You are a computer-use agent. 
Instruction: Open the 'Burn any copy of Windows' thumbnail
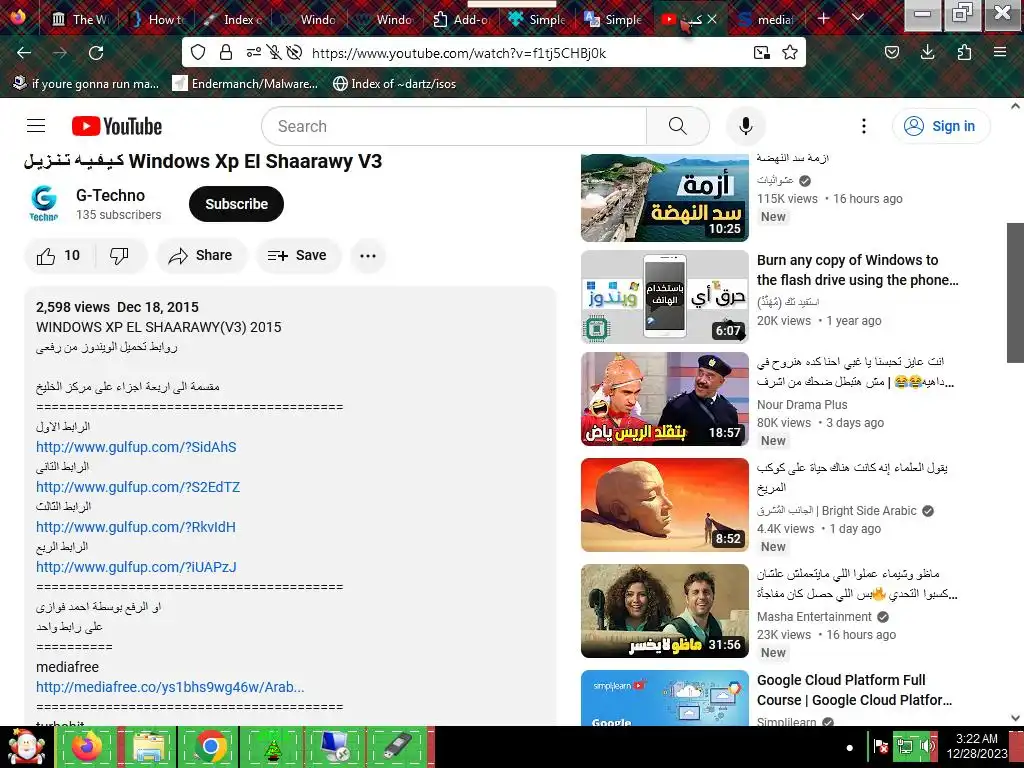665,297
